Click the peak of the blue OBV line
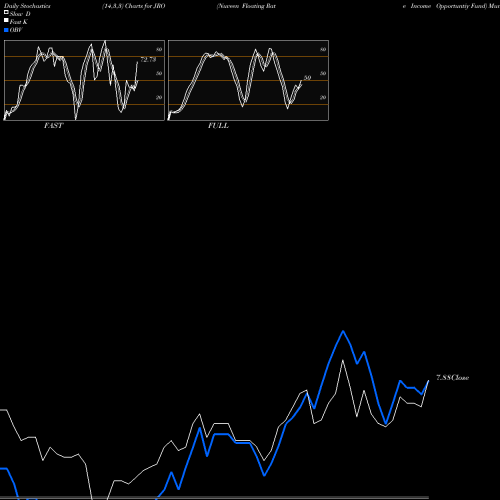The width and height of the screenshot is (500, 500). pyautogui.click(x=343, y=331)
